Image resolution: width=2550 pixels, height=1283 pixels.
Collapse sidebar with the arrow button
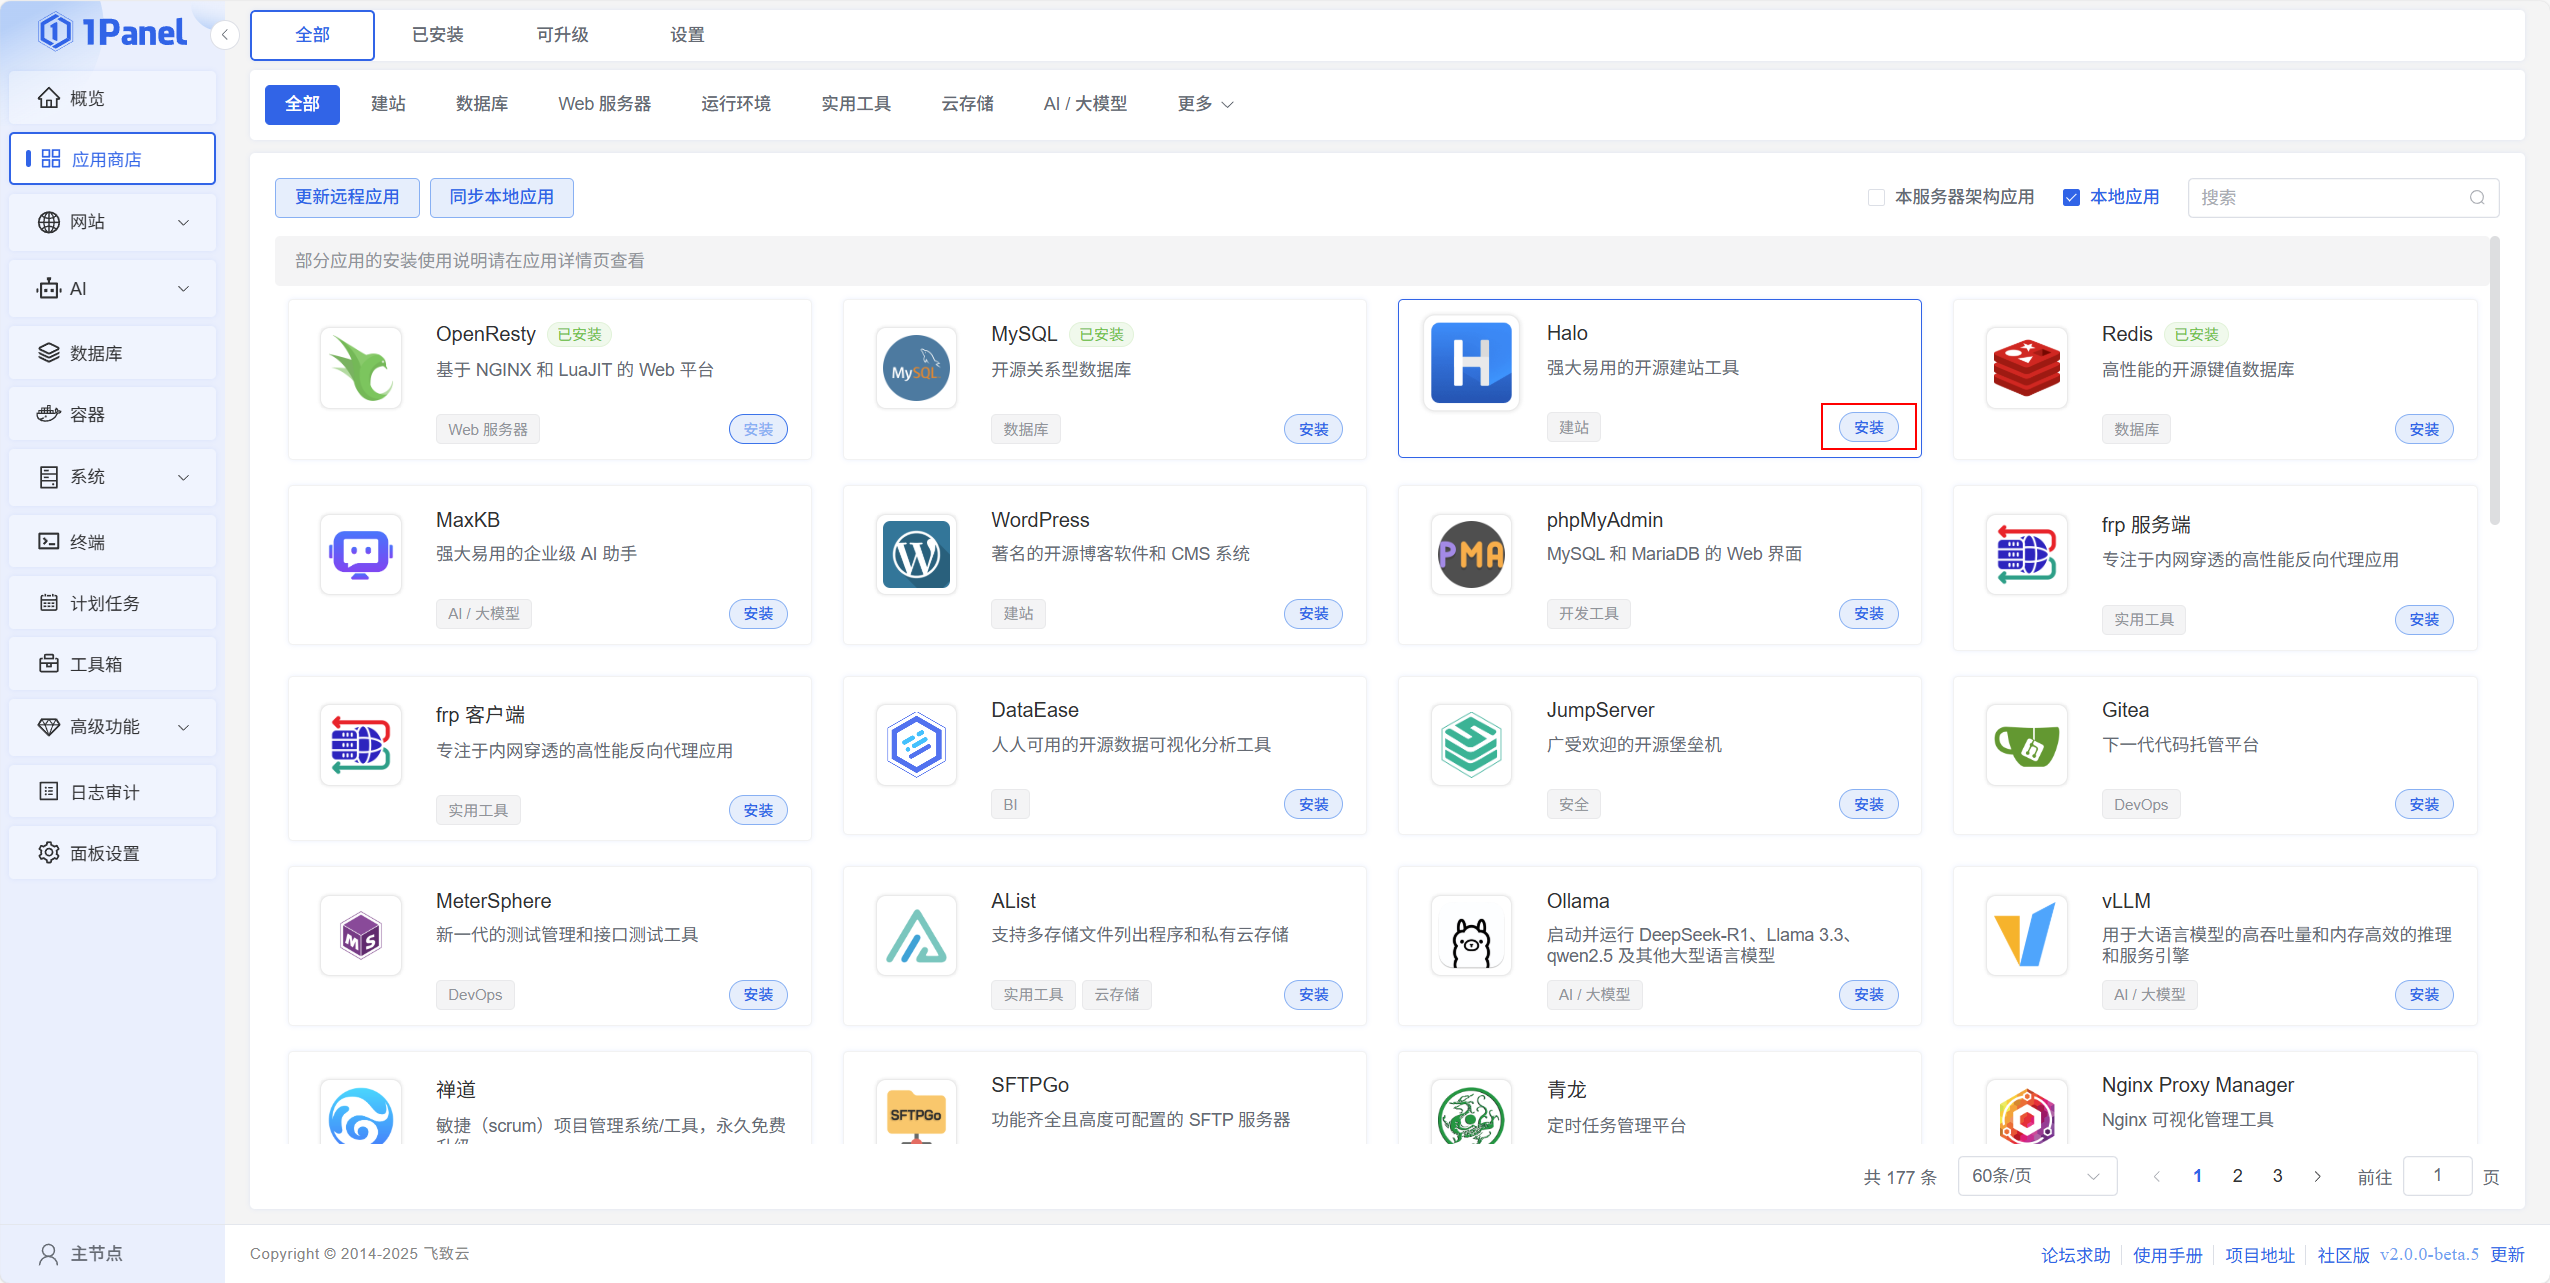[x=225, y=35]
